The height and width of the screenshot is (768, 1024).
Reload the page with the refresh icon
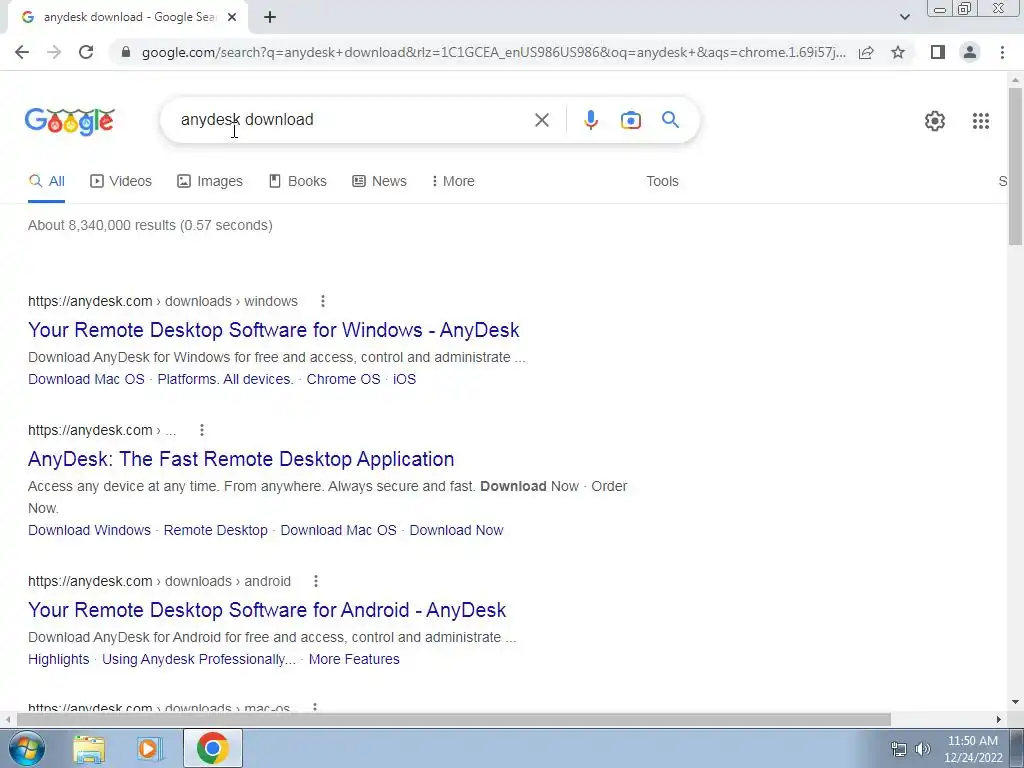coord(86,52)
